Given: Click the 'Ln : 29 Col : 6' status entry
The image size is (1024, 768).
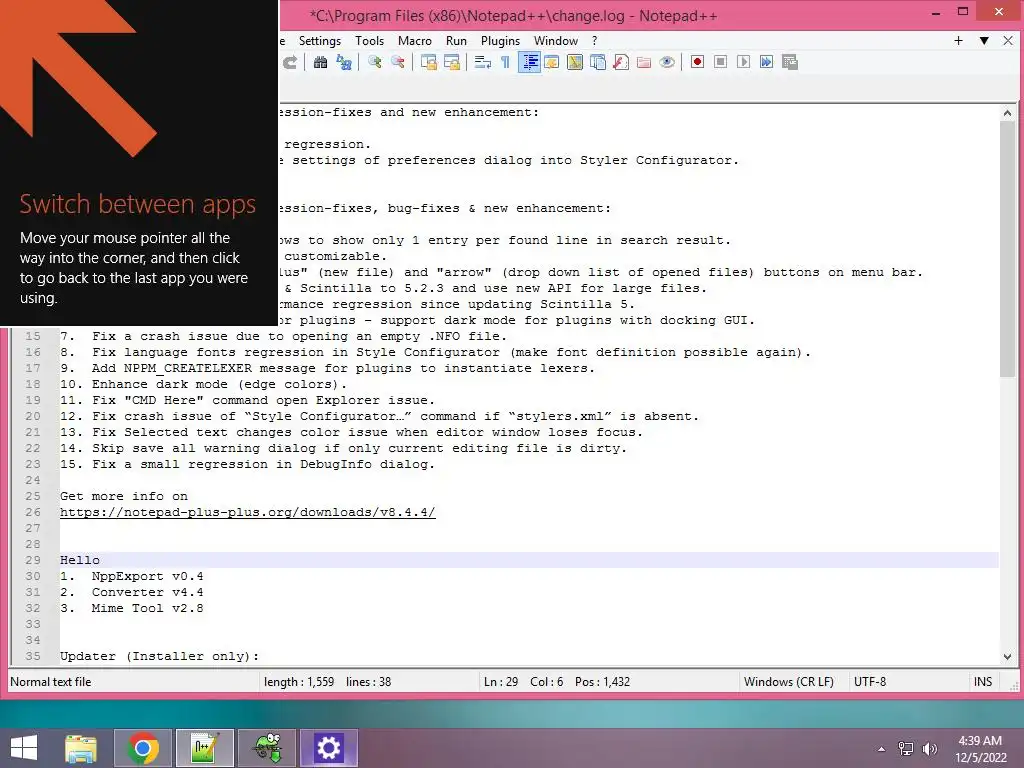Looking at the screenshot, I should click(523, 682).
